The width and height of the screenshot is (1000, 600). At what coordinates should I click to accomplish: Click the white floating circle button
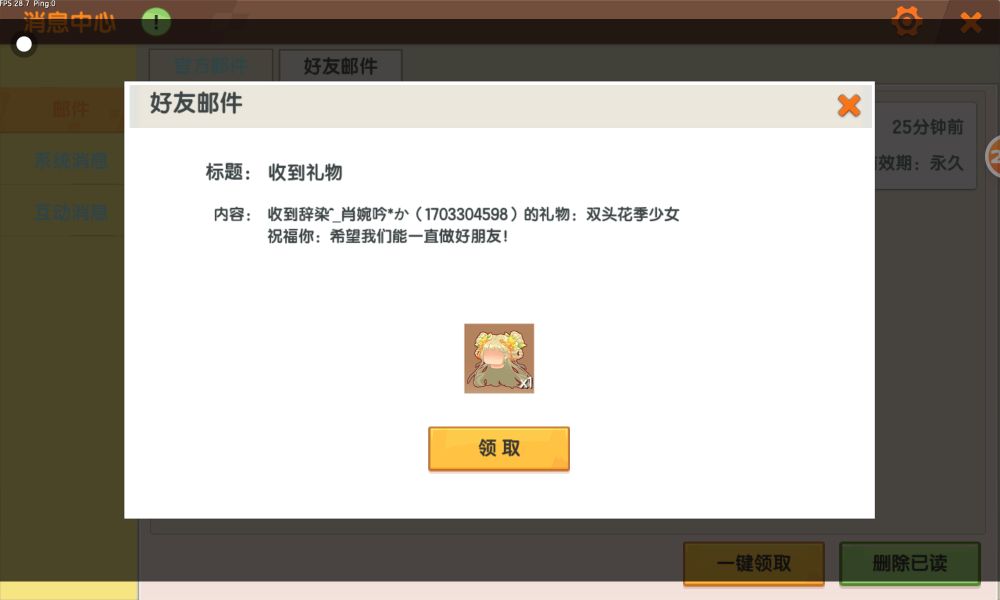[24, 44]
